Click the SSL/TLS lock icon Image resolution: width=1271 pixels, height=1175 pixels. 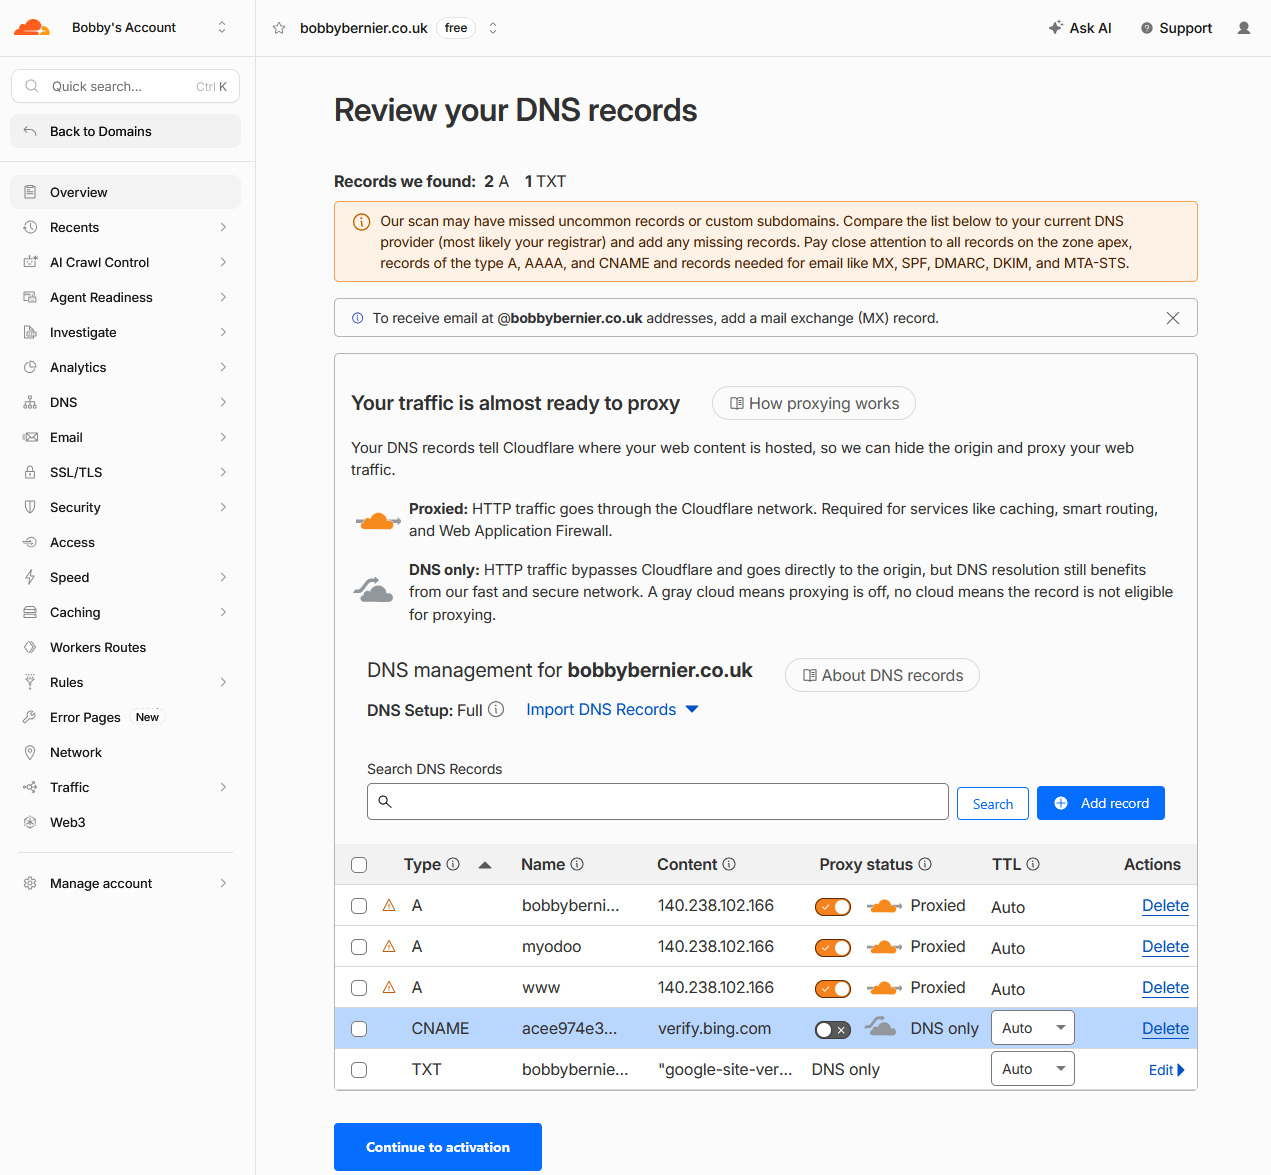pos(30,472)
